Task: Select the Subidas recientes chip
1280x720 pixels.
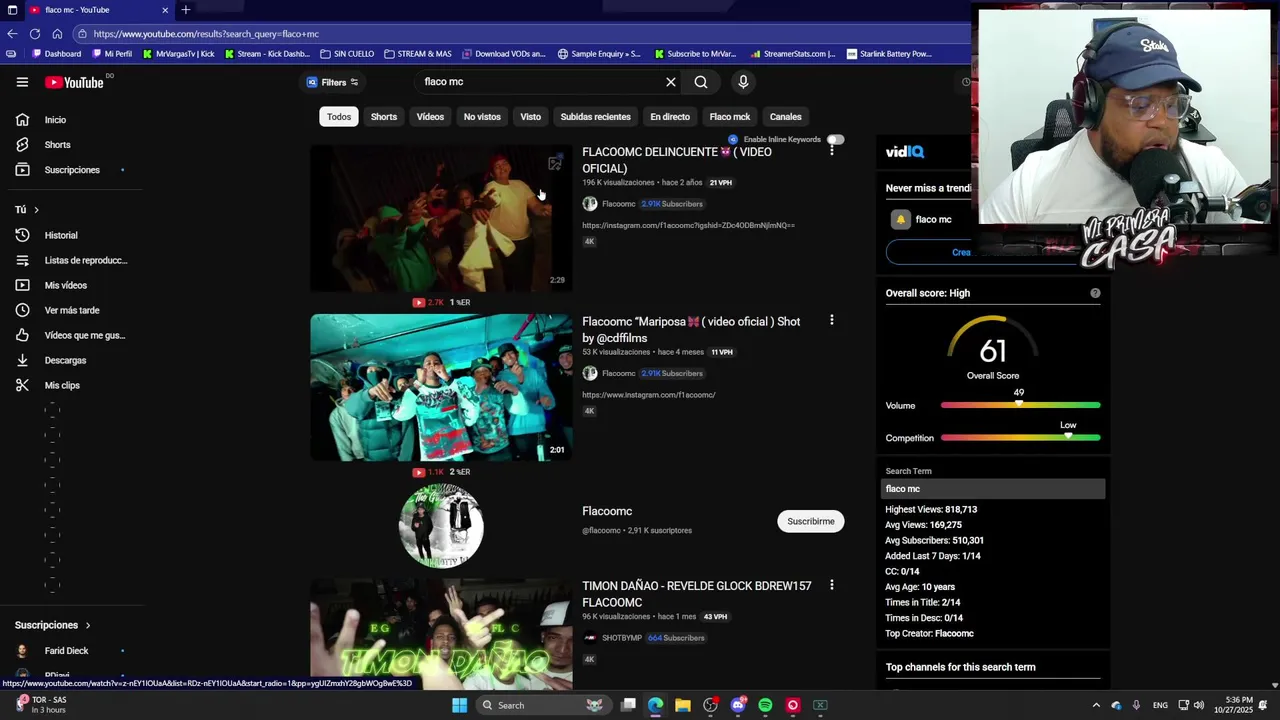Action: [x=595, y=117]
